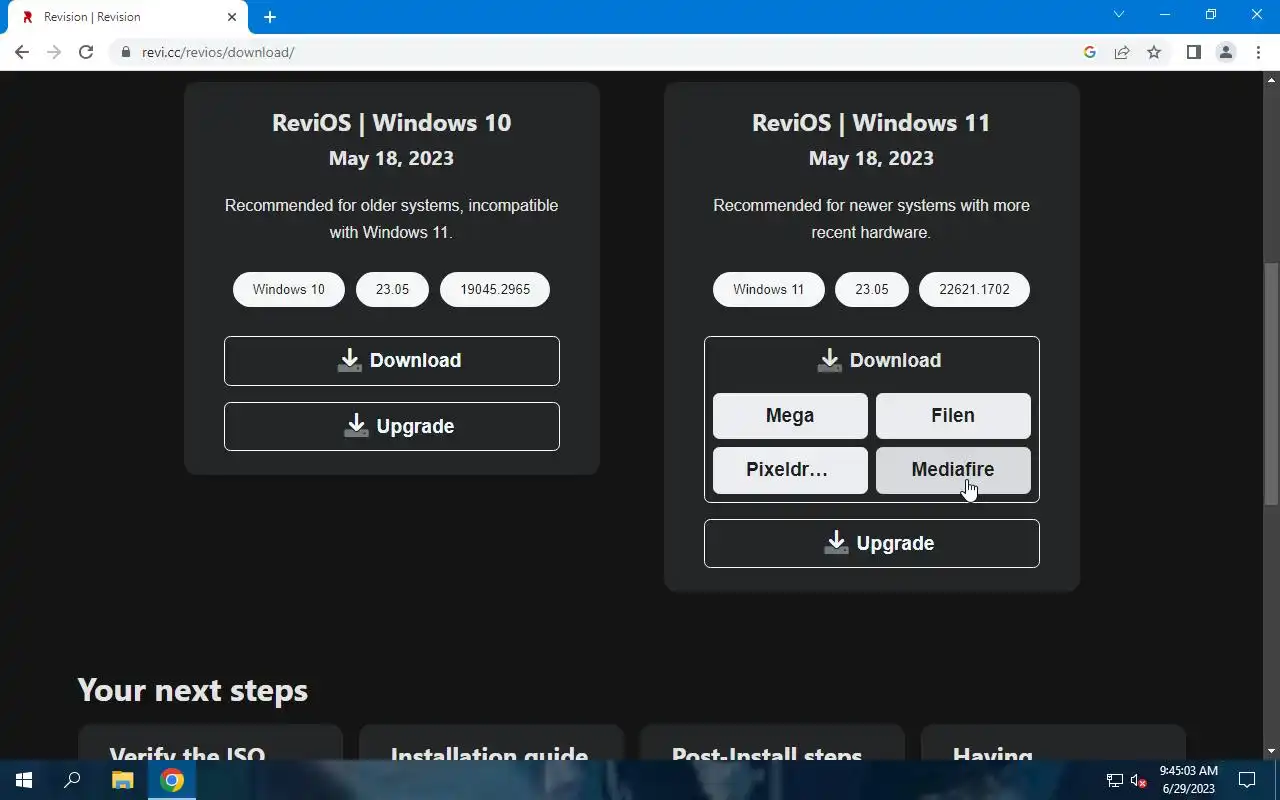Click the scrollbar up arrow

pos(1271,79)
